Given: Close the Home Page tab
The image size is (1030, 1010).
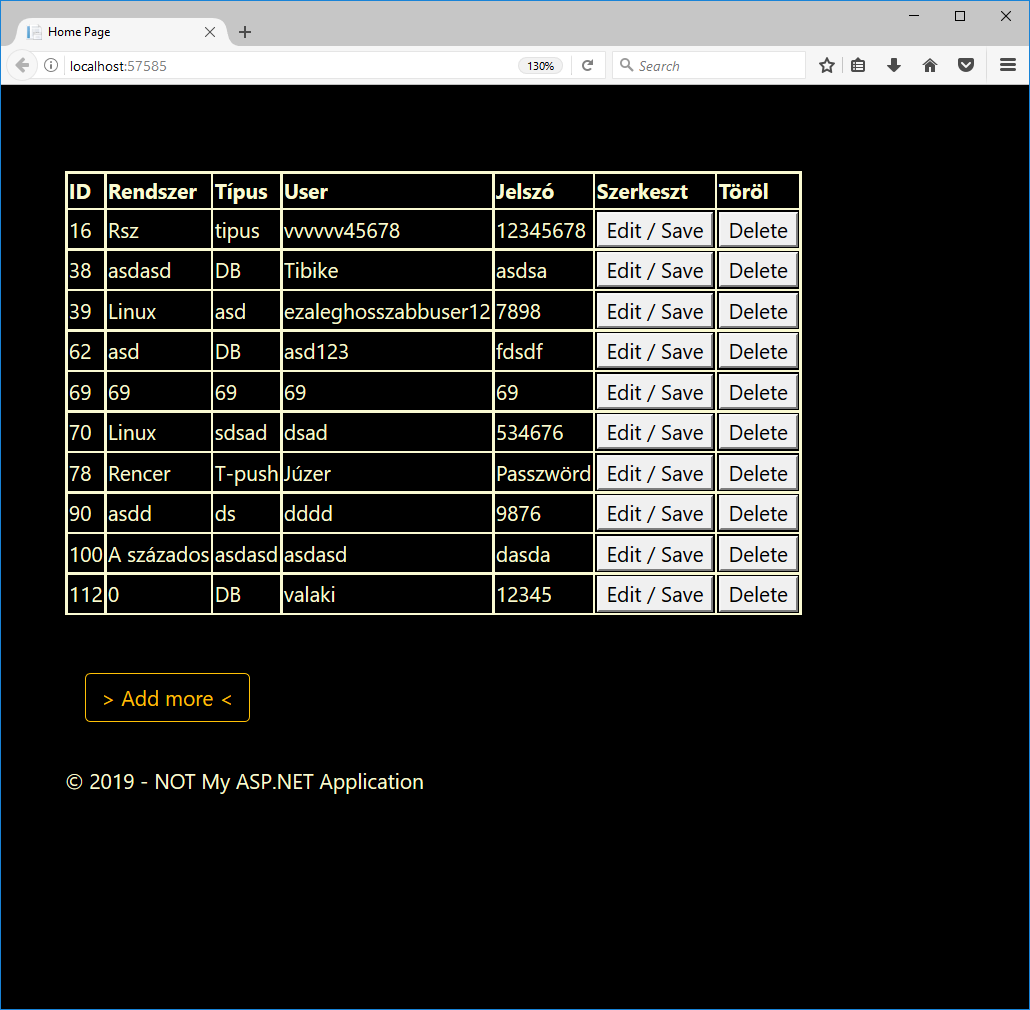Looking at the screenshot, I should (210, 32).
